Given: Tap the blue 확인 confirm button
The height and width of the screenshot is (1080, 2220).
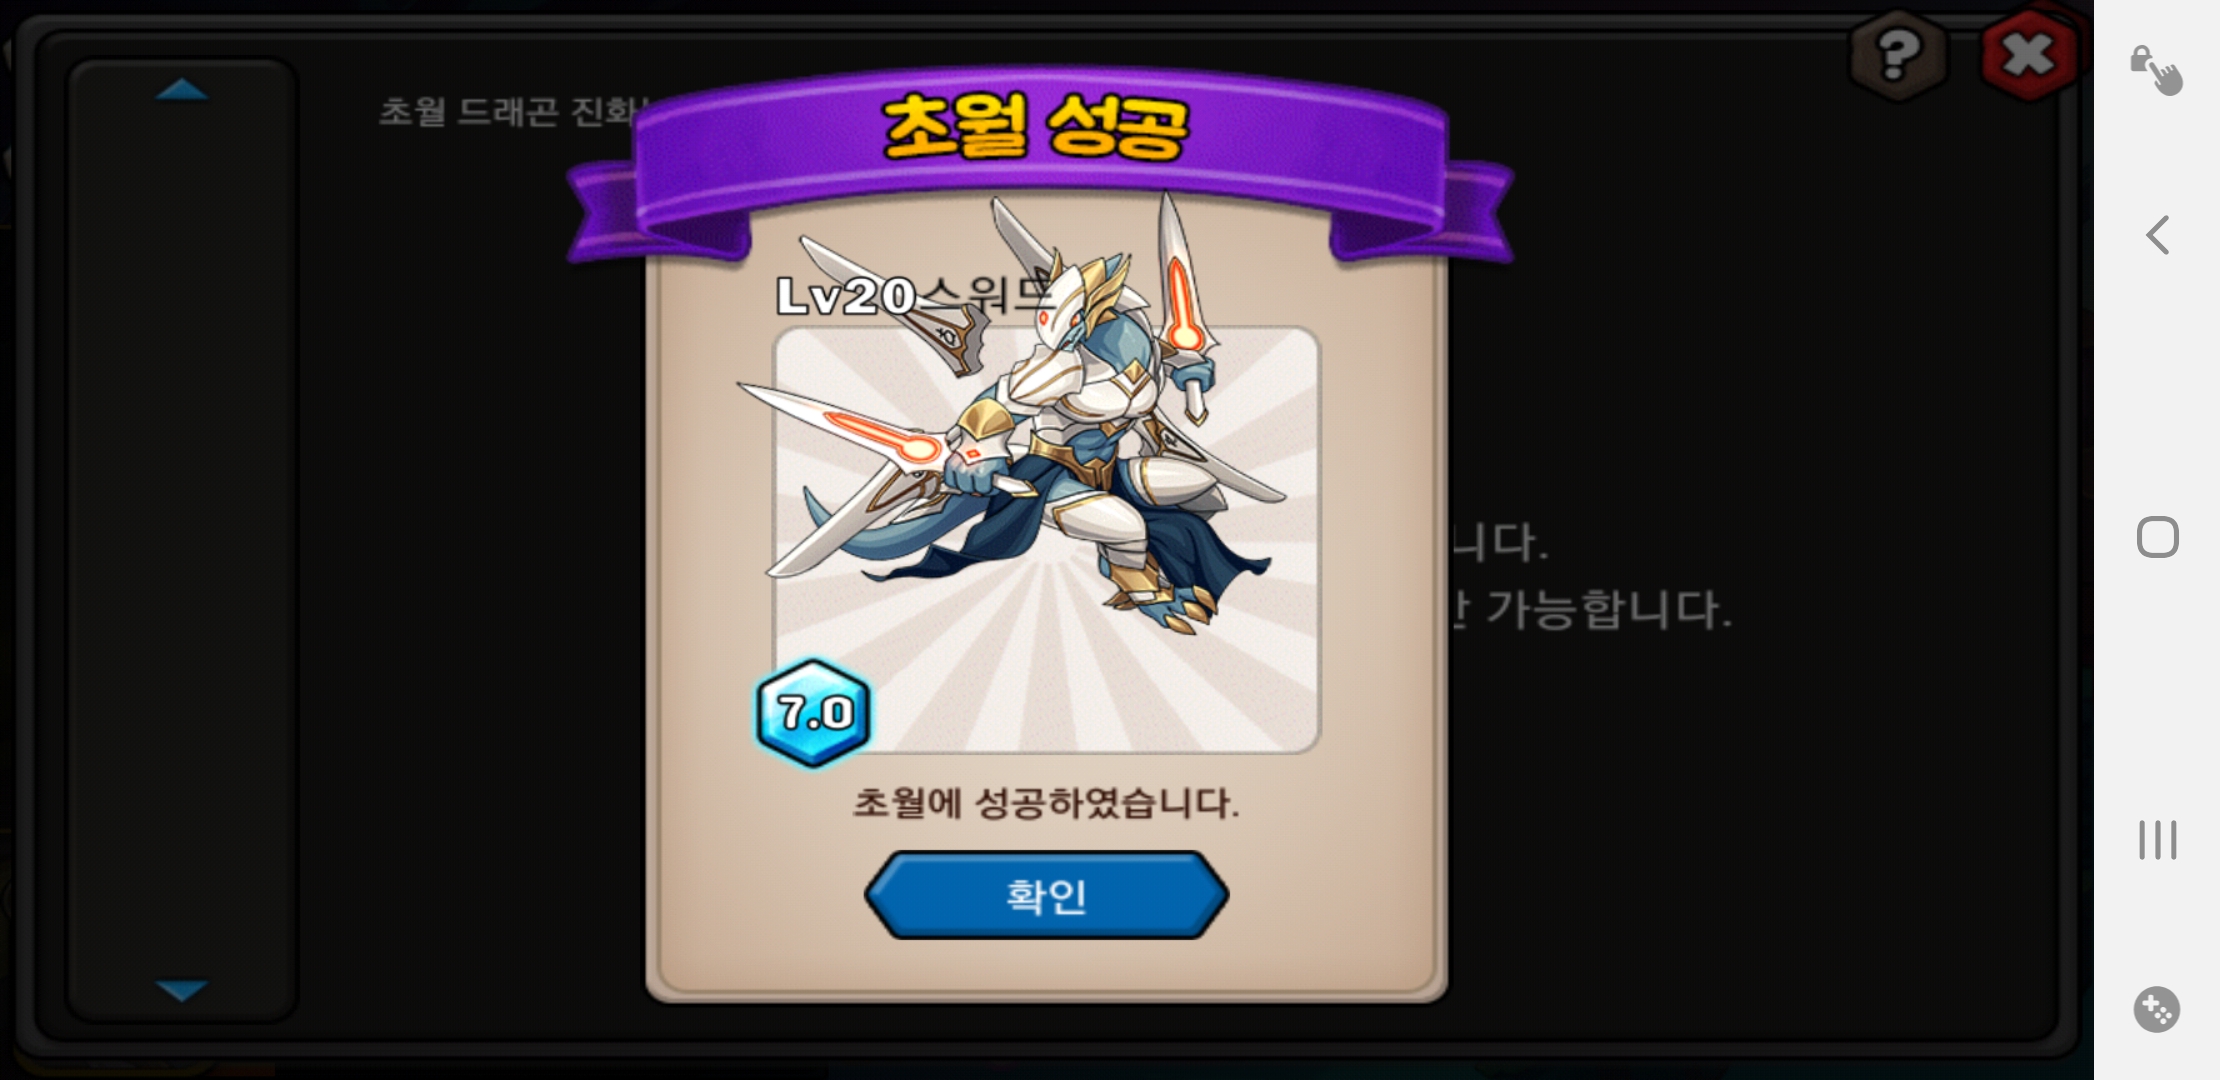Looking at the screenshot, I should [x=1046, y=895].
